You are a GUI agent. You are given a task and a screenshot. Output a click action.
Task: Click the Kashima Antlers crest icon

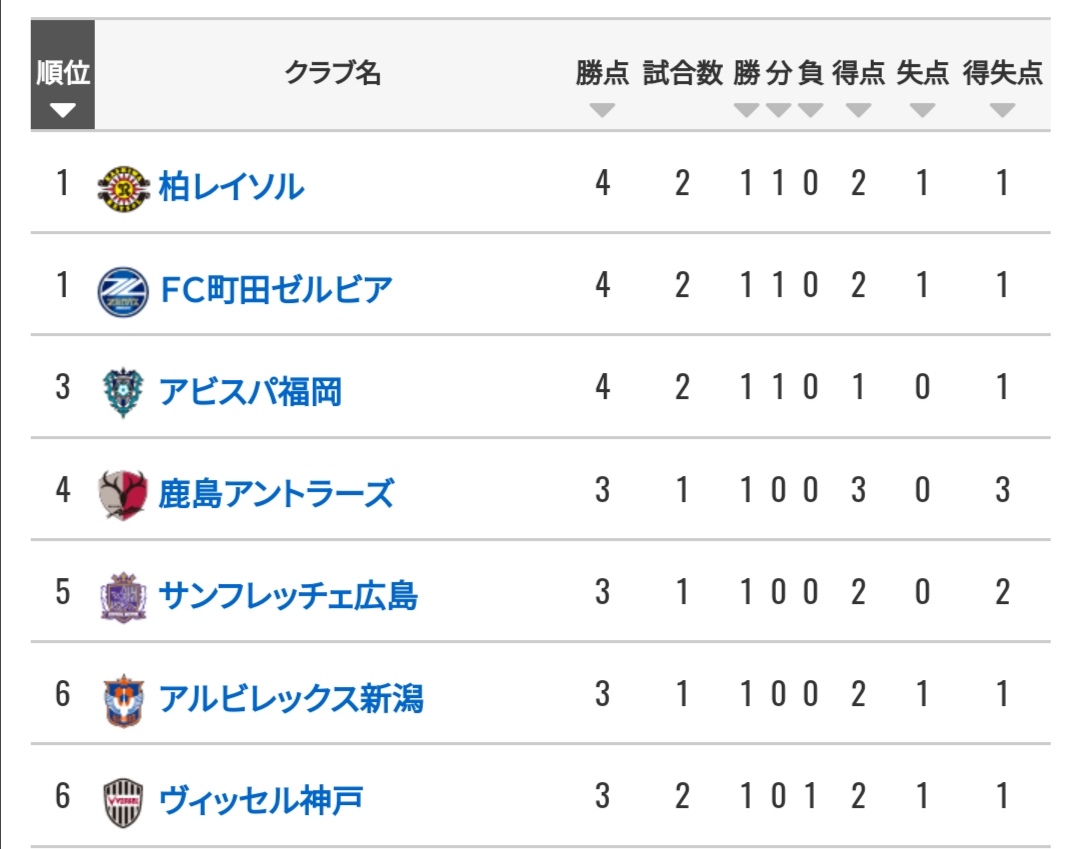[123, 494]
